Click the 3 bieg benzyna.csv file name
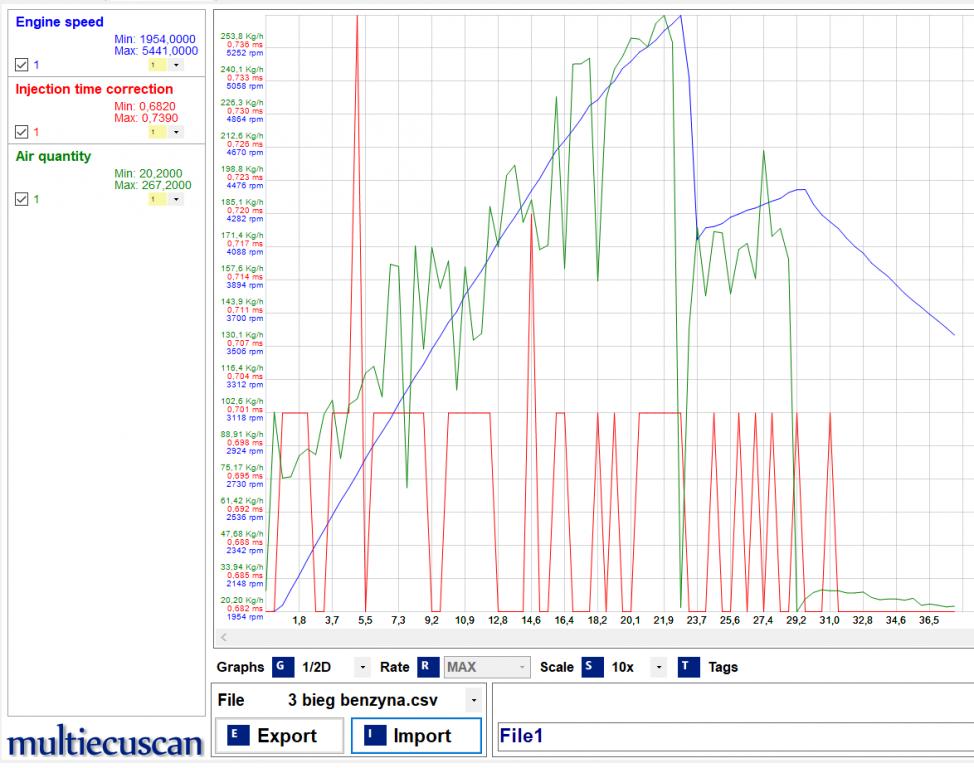 [x=363, y=700]
